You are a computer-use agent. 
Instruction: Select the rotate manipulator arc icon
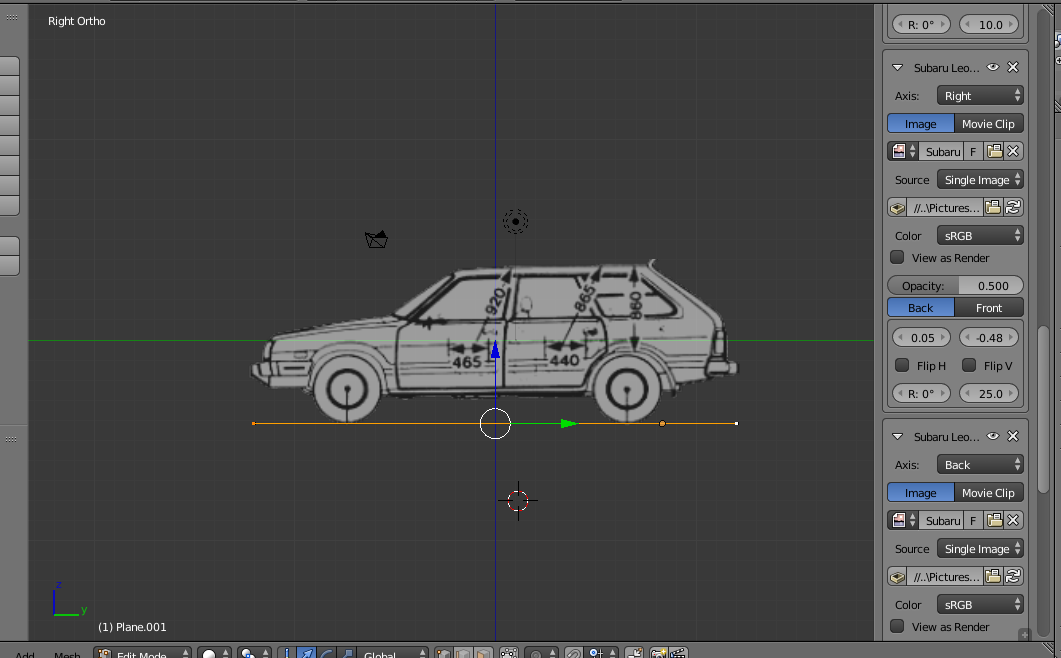coord(327,653)
